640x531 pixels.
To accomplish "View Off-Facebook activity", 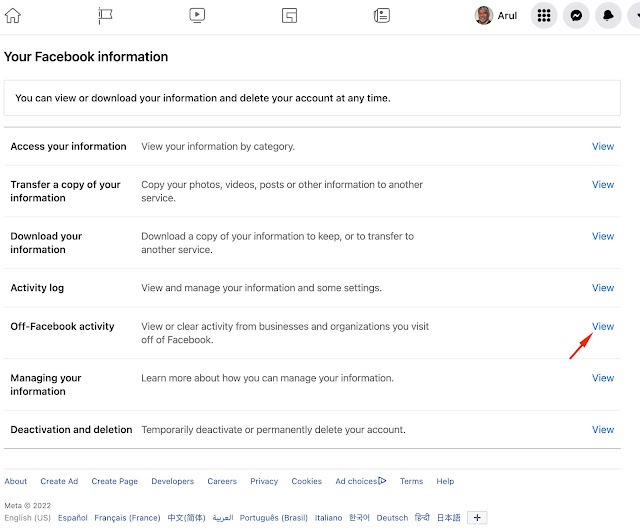I will (603, 327).
